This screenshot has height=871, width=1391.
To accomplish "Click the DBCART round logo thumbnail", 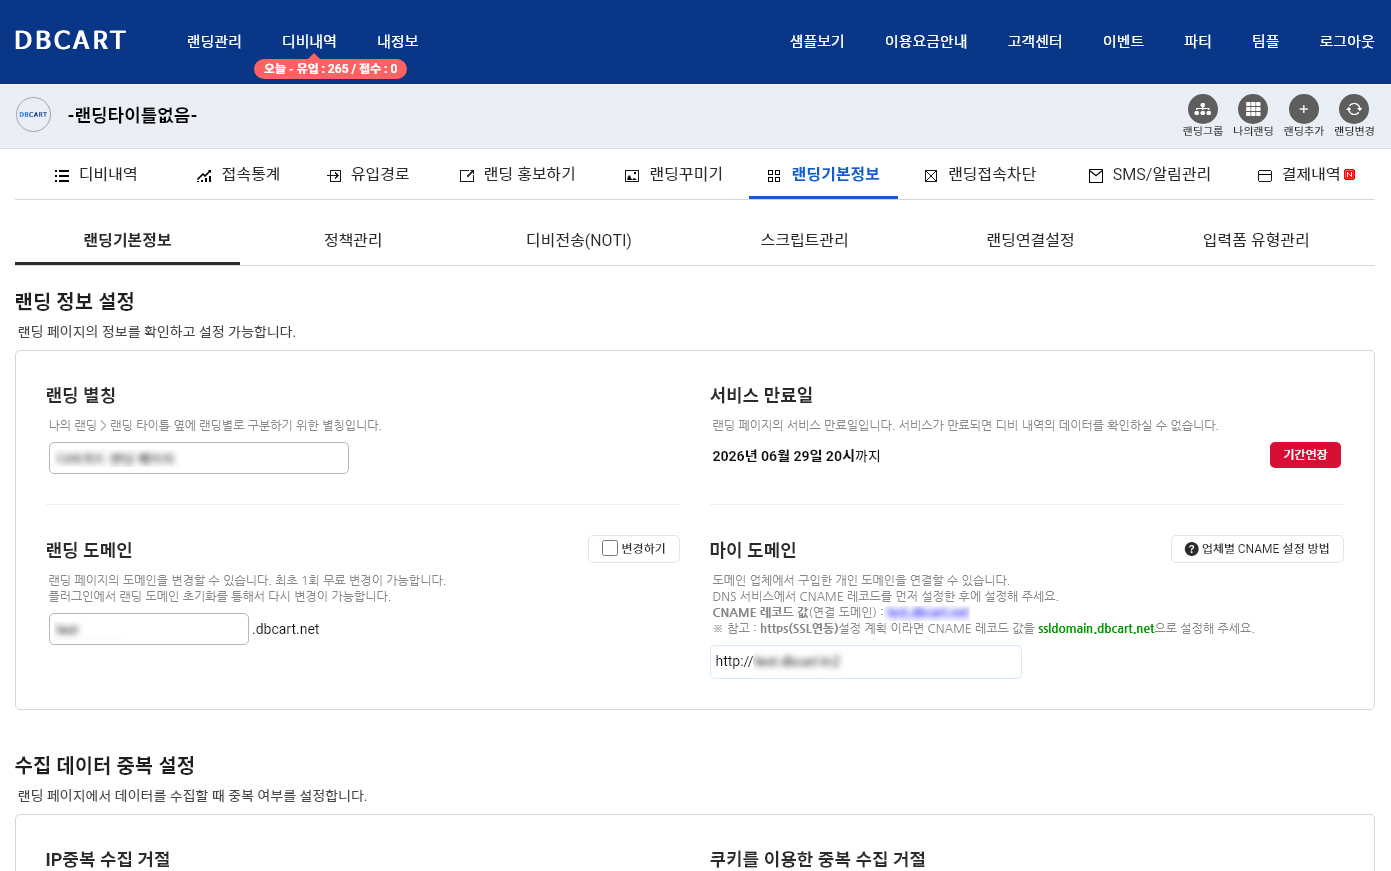I will (33, 115).
